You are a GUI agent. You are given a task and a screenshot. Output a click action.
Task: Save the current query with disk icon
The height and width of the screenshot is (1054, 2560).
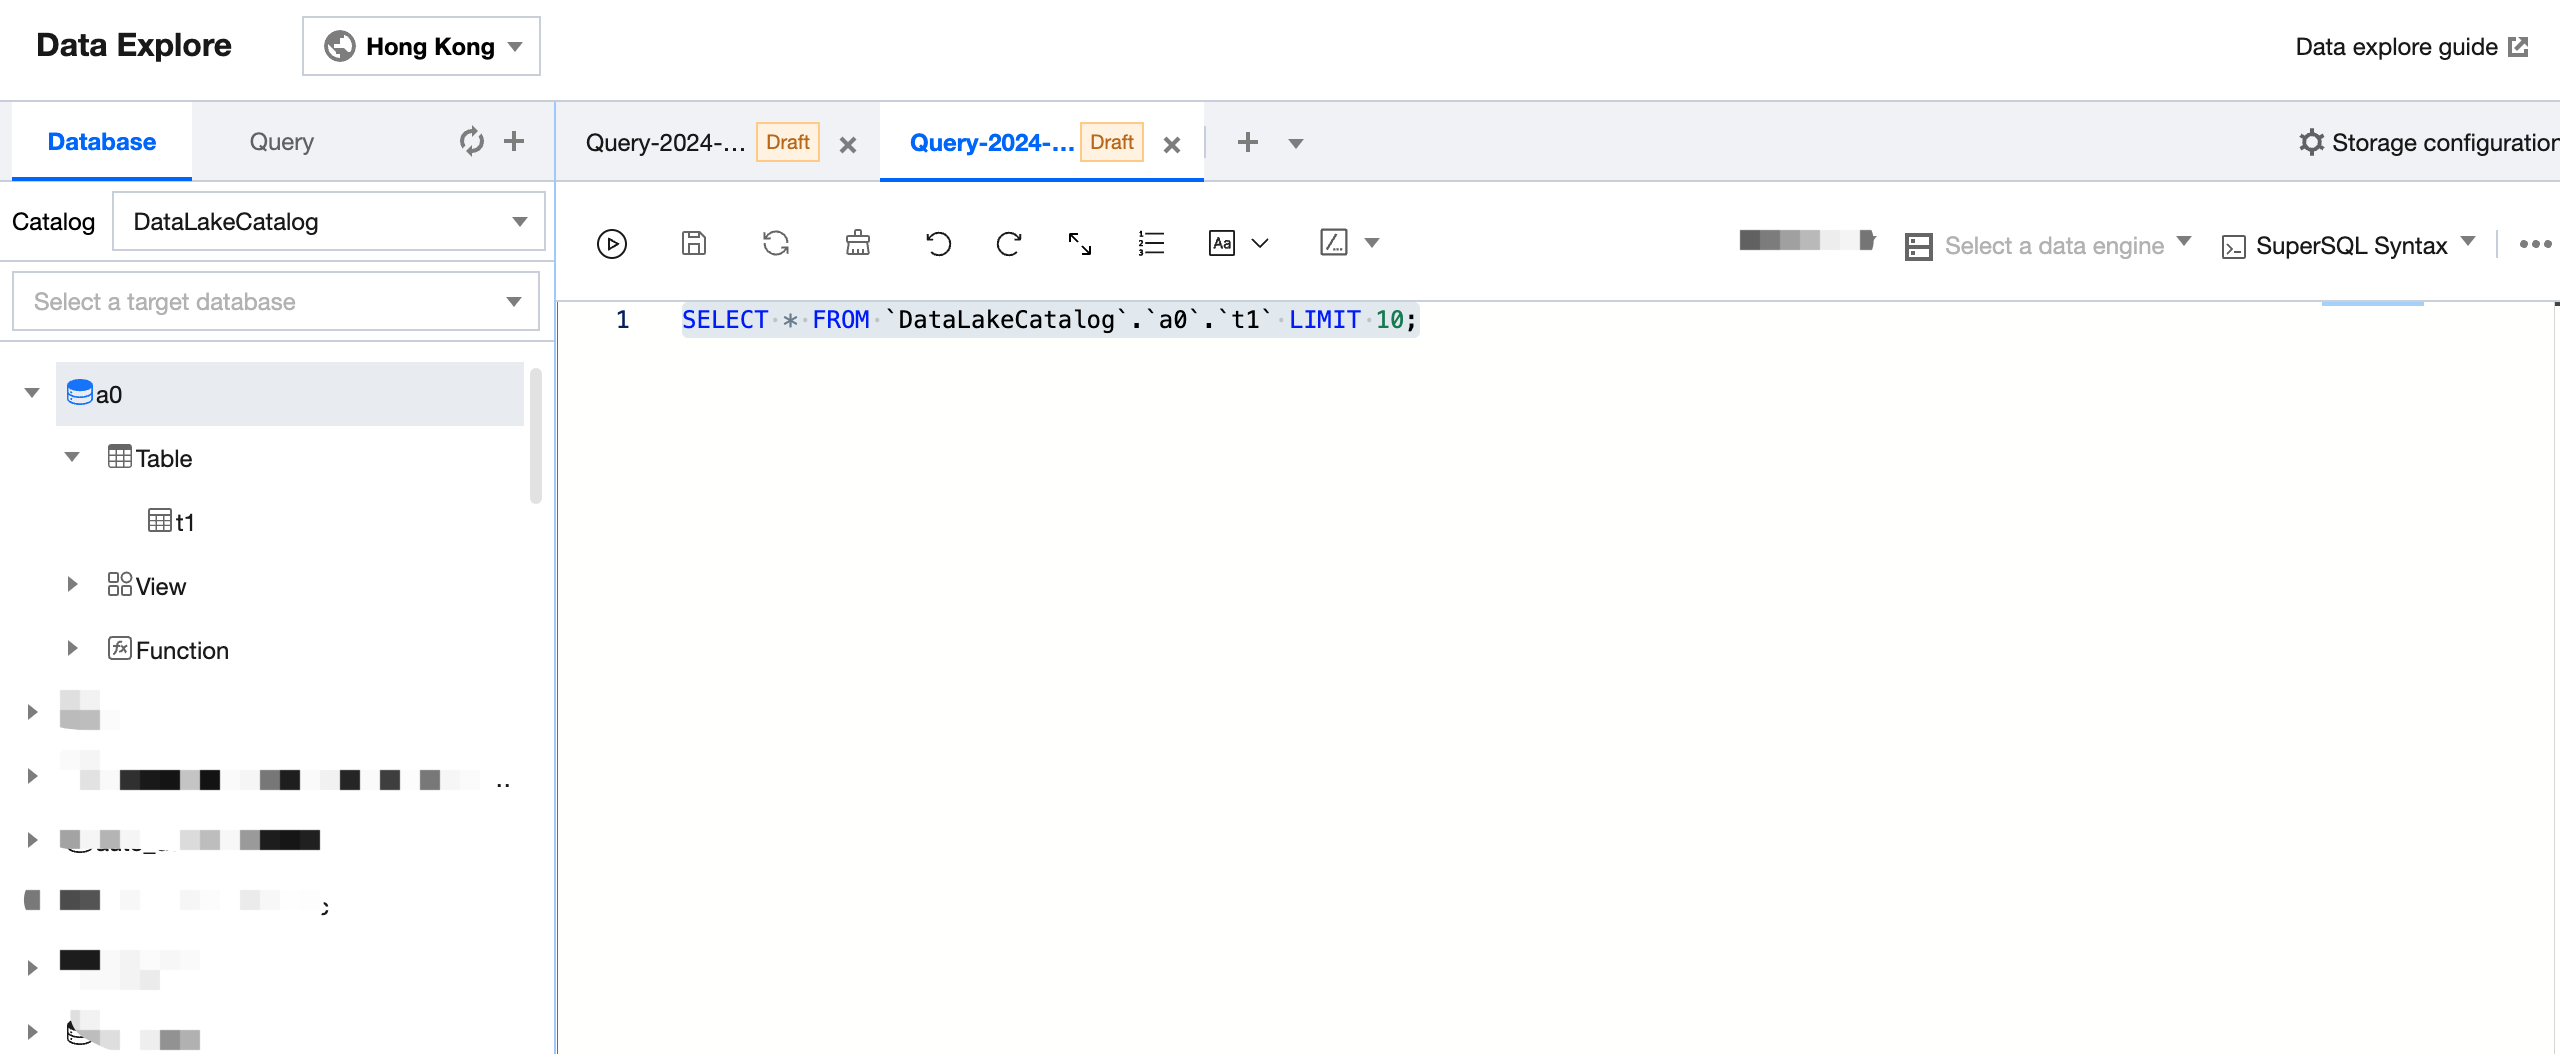pyautogui.click(x=694, y=244)
